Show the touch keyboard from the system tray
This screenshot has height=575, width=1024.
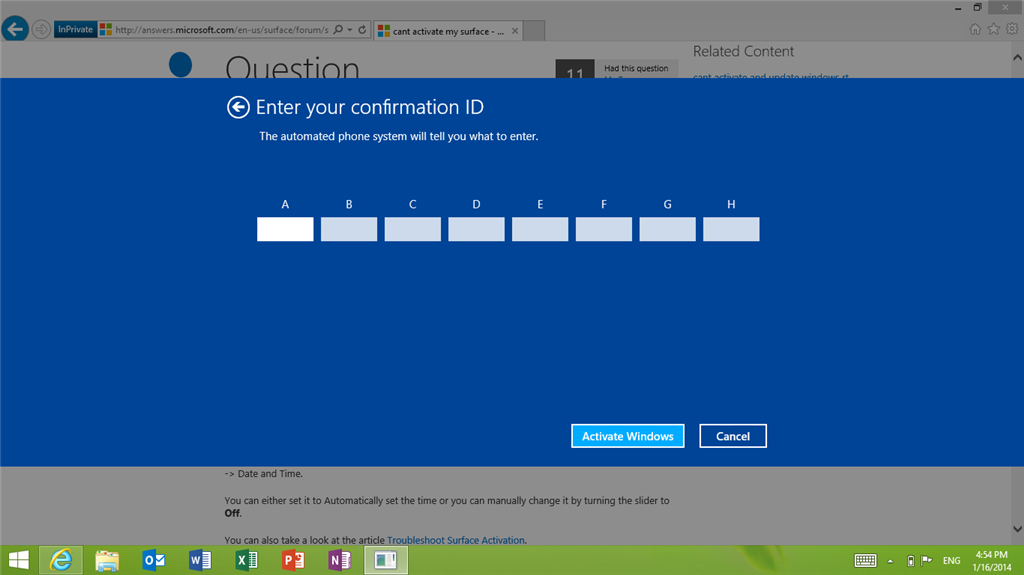[865, 561]
